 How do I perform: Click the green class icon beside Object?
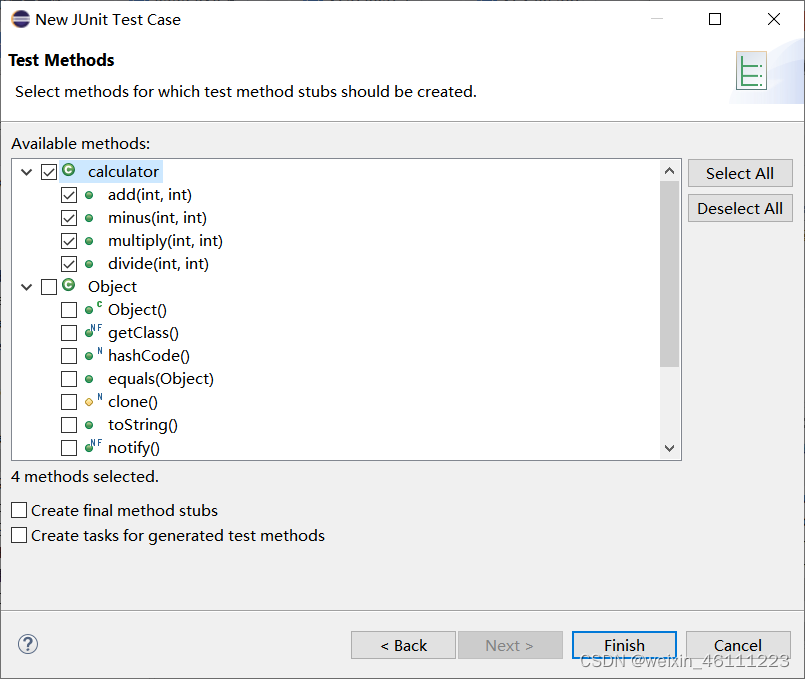68,285
